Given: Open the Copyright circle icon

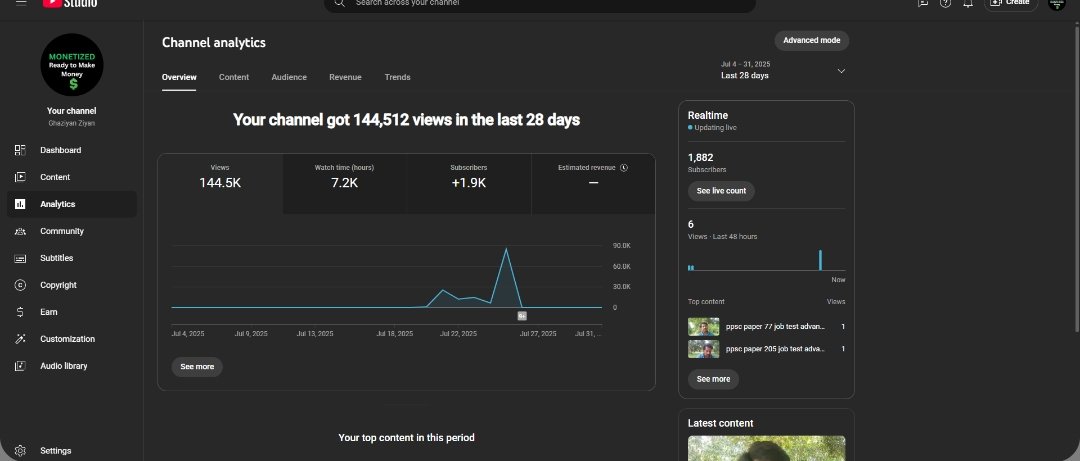Looking at the screenshot, I should pos(20,285).
